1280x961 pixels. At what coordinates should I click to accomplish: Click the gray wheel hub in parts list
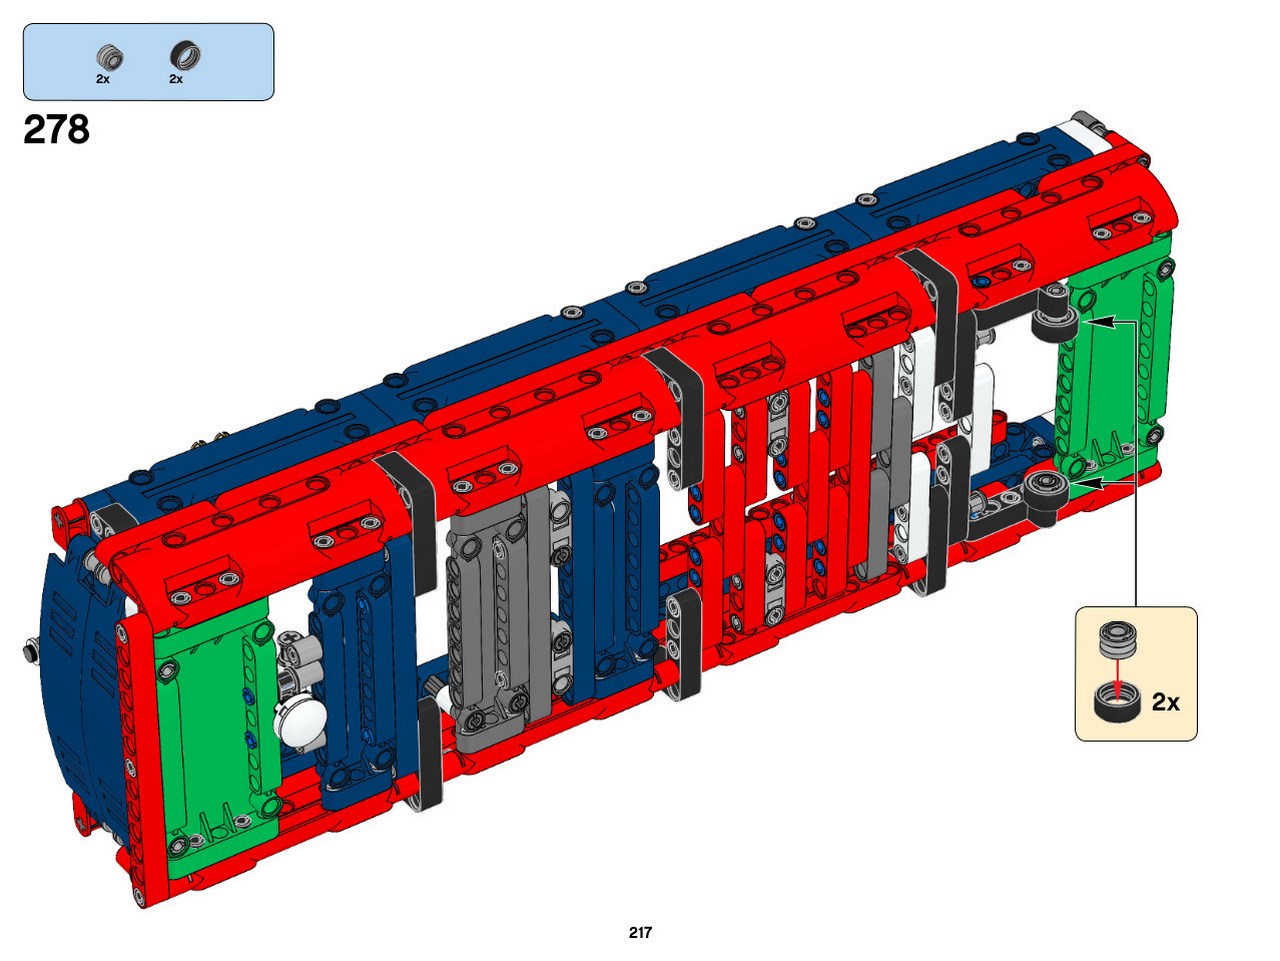point(110,58)
